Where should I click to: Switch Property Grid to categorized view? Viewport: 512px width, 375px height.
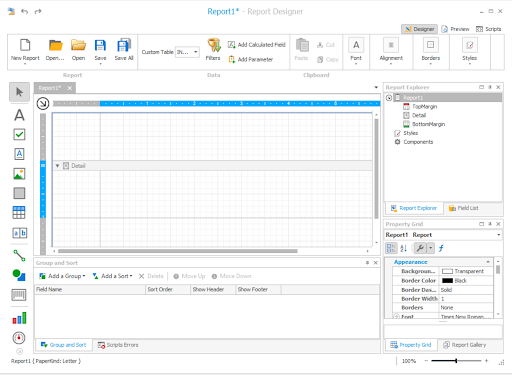[x=391, y=248]
